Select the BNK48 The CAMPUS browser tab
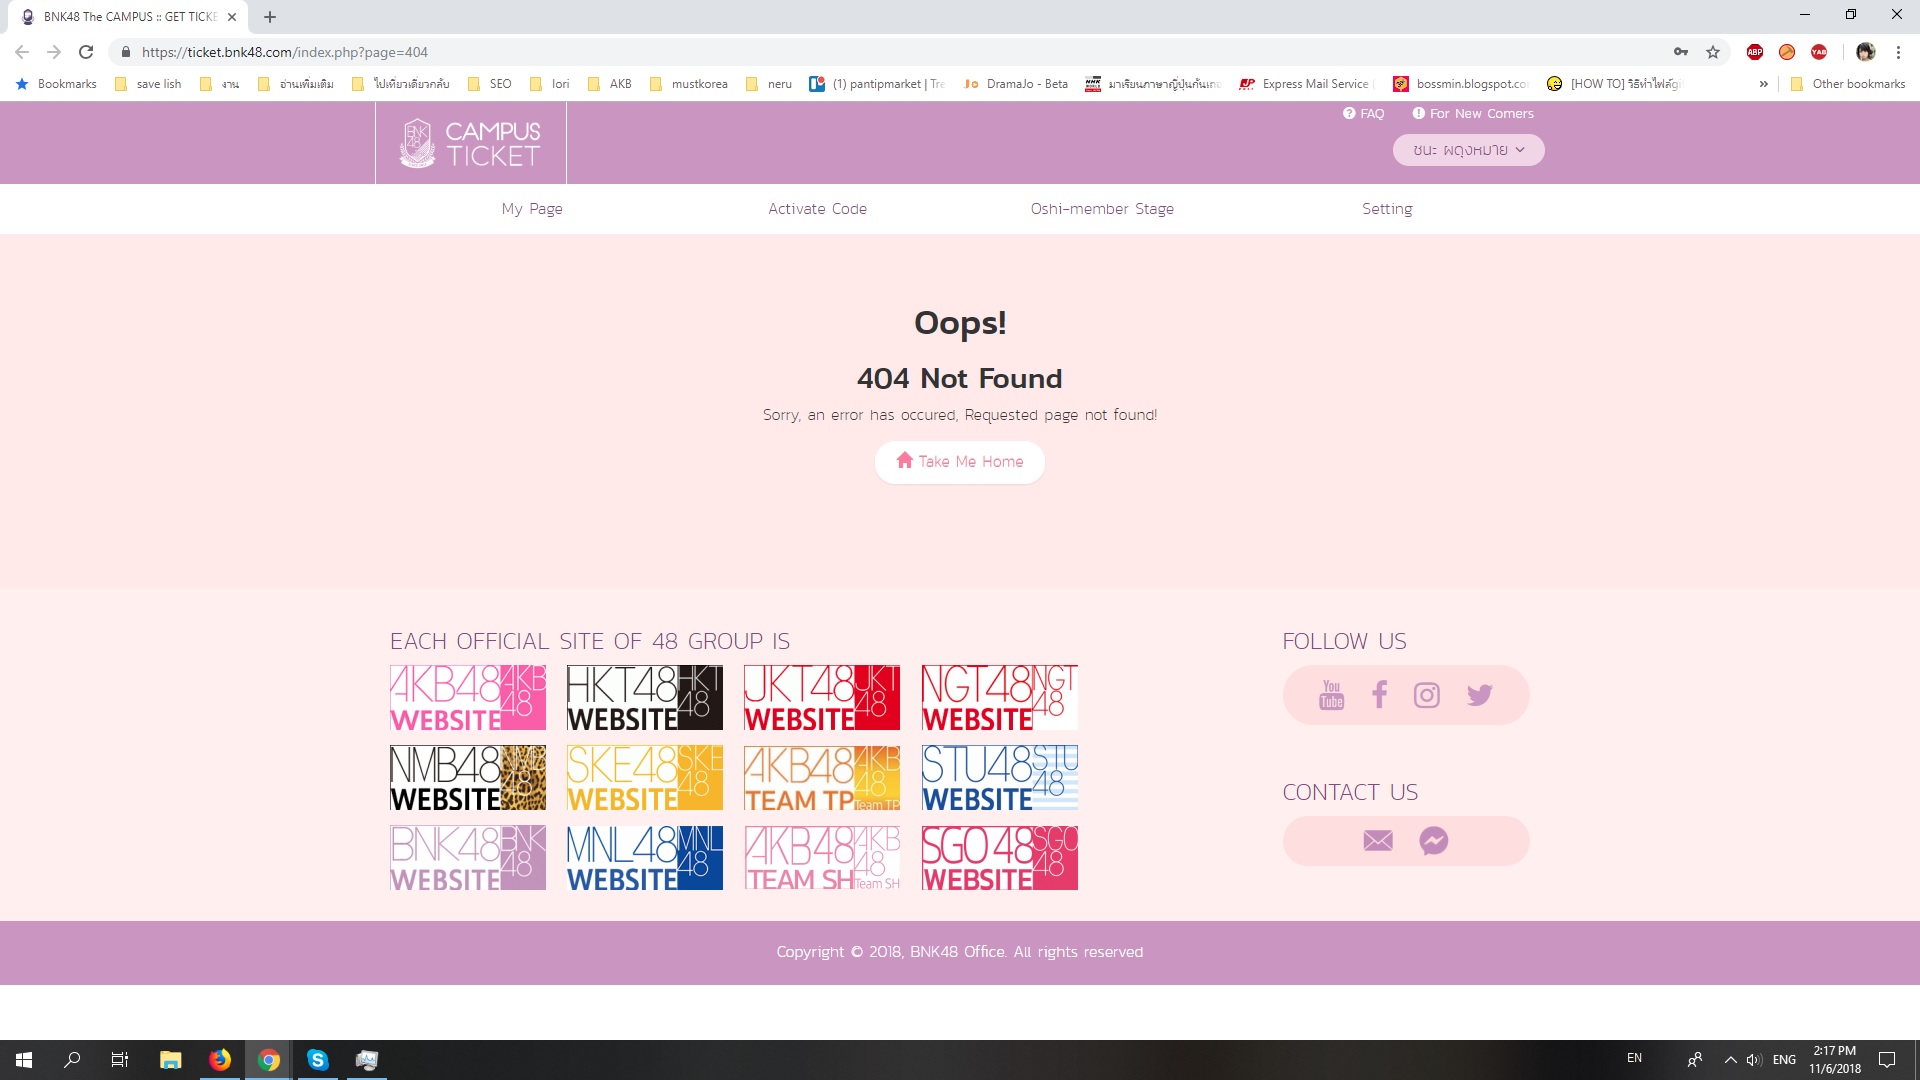1920x1080 pixels. coord(130,17)
